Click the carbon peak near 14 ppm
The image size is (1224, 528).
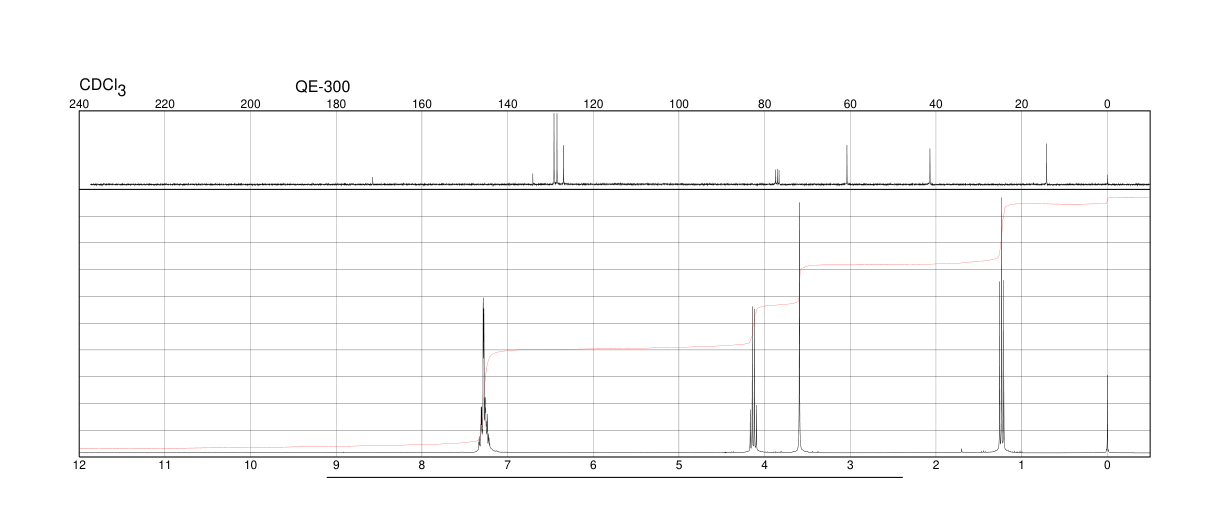click(1047, 164)
